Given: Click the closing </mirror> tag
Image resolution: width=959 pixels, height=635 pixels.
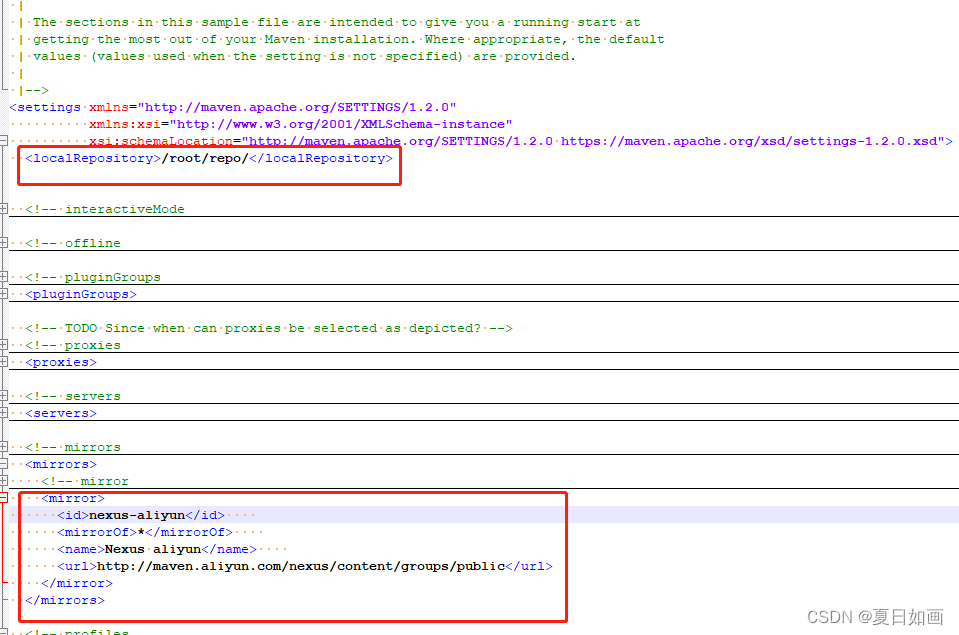Looking at the screenshot, I should point(76,583).
